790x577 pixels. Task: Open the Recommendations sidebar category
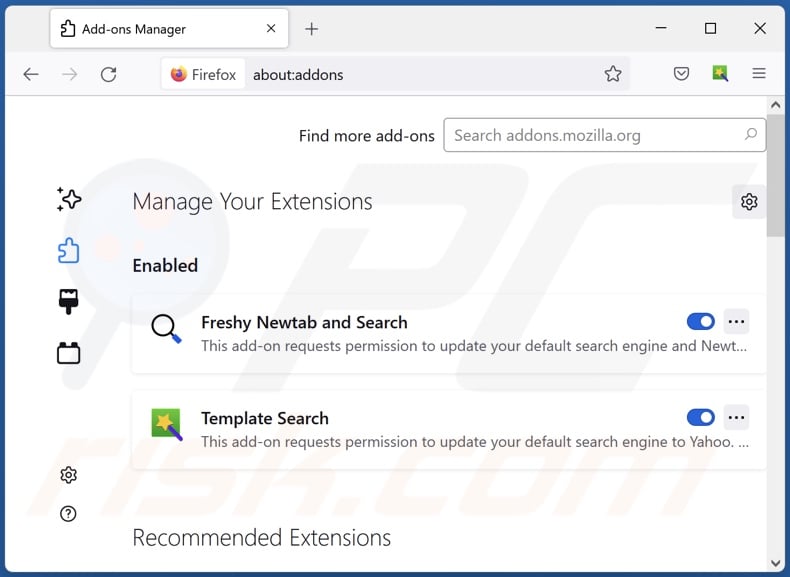pos(69,199)
